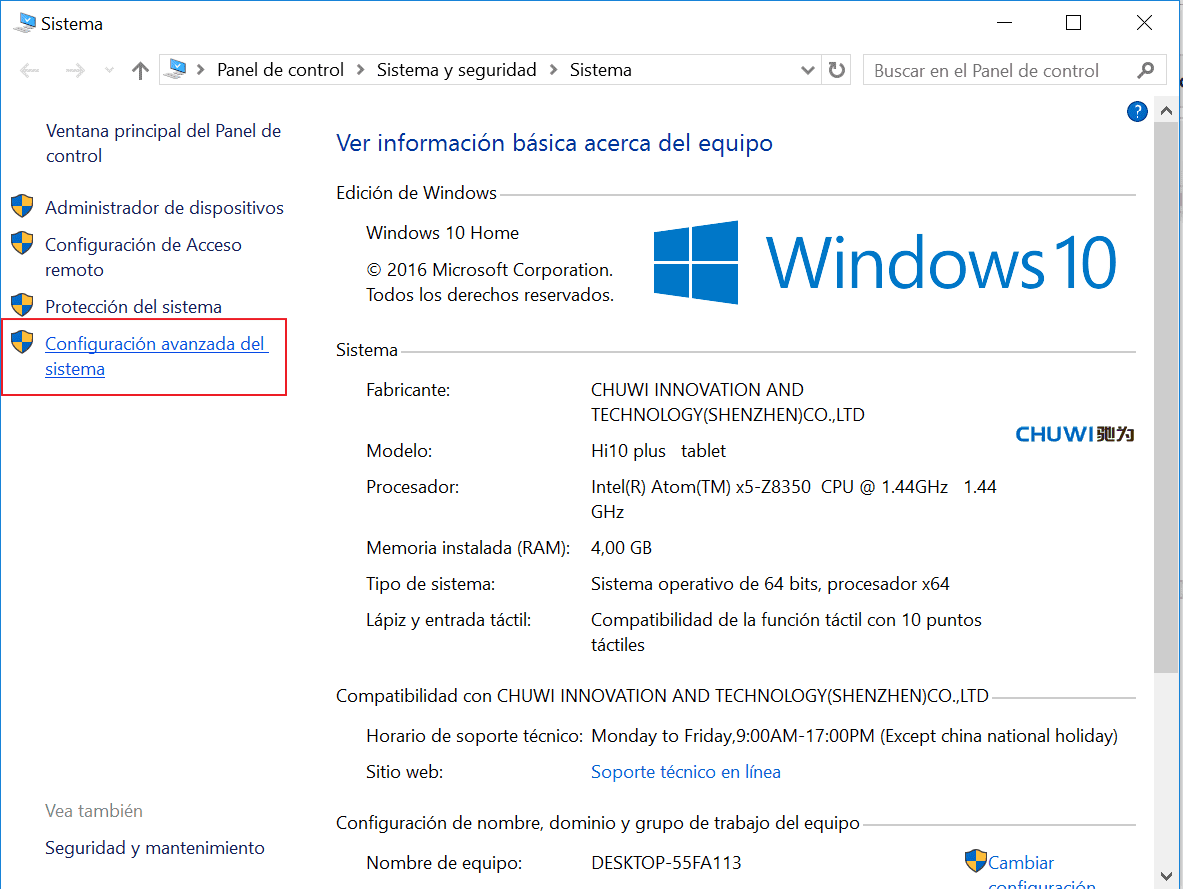This screenshot has width=1183, height=889.
Task: Open Sistema y seguridad breadcrumb
Action: click(x=456, y=70)
